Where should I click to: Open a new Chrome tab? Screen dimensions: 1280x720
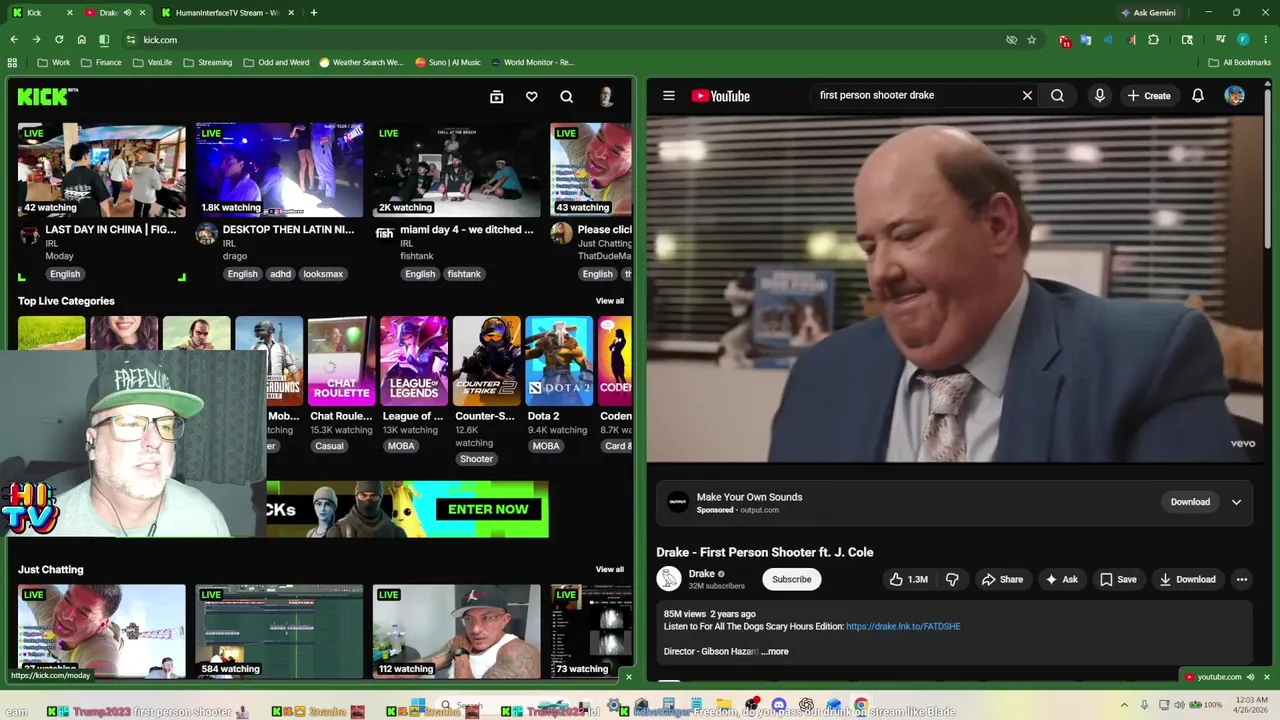coord(314,13)
